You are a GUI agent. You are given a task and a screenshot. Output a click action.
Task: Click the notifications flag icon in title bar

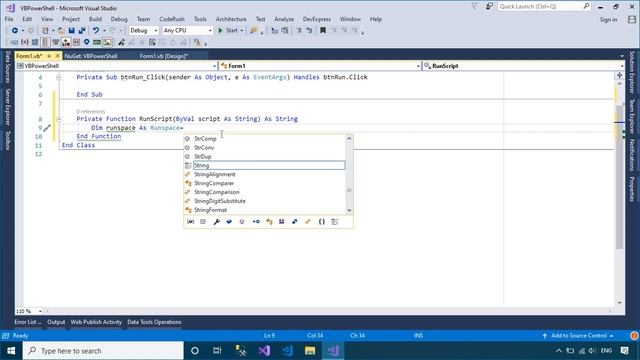point(474,7)
